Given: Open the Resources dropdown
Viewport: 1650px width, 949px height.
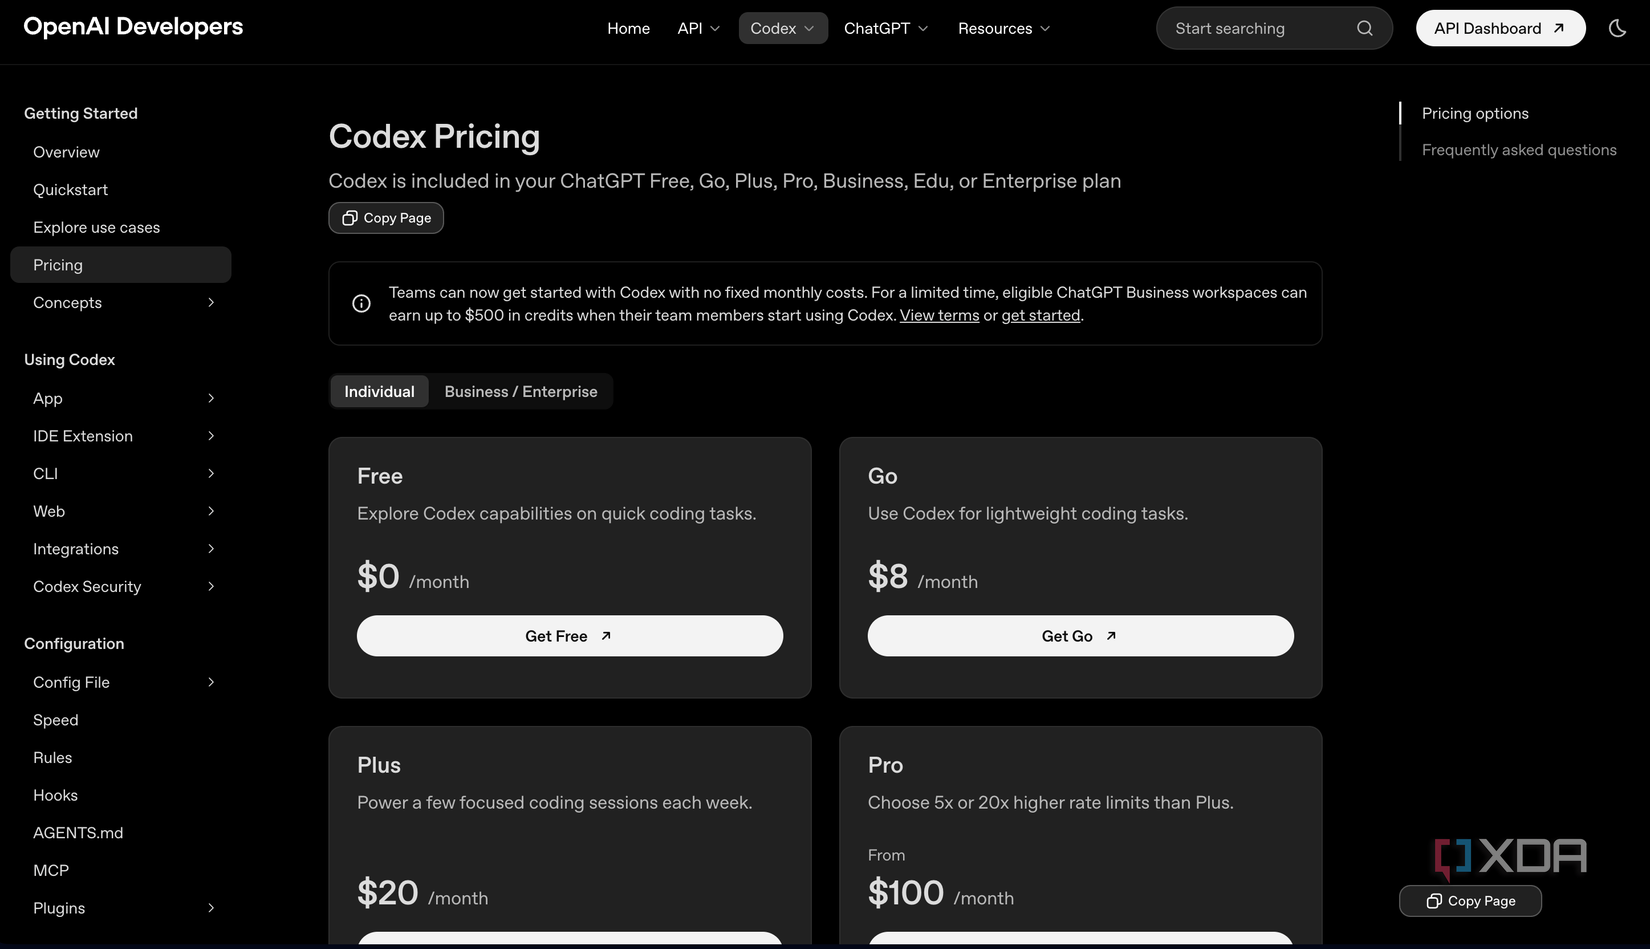Looking at the screenshot, I should (1003, 28).
